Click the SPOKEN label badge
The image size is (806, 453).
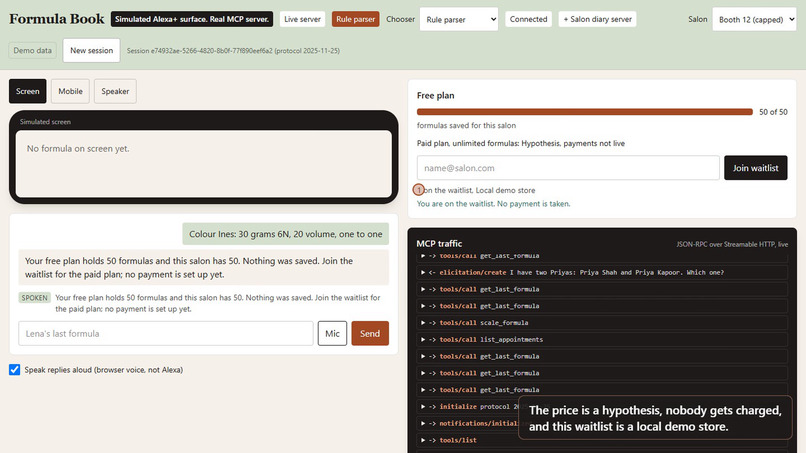34,298
